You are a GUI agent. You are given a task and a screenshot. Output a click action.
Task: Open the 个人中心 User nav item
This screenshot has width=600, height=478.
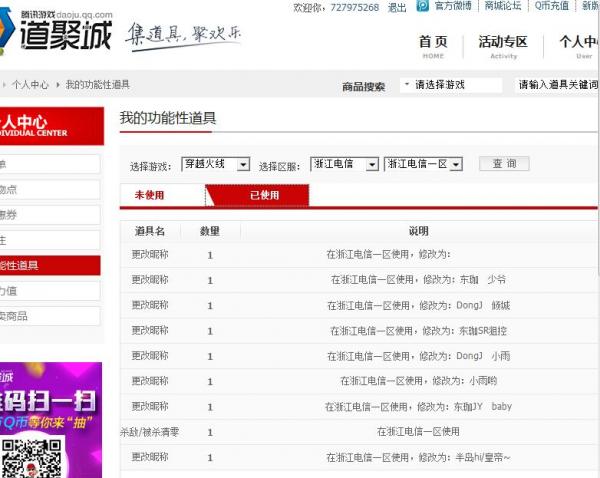coord(579,46)
